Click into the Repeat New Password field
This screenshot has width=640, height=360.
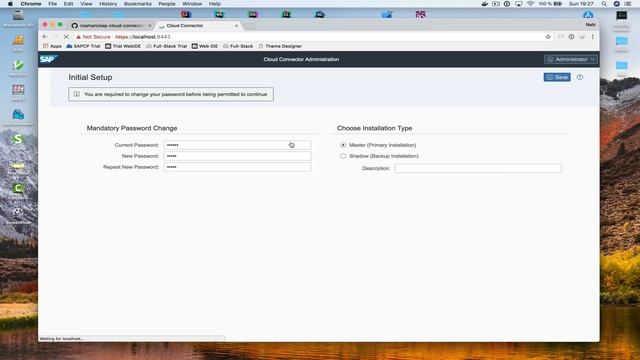[237, 167]
